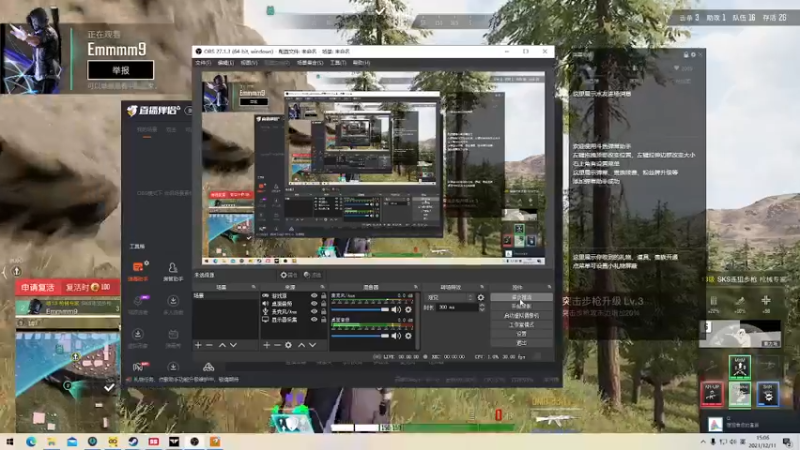Screen dimensions: 800x450
Task: Add a new source with the Sources plus icon
Action: click(266, 345)
